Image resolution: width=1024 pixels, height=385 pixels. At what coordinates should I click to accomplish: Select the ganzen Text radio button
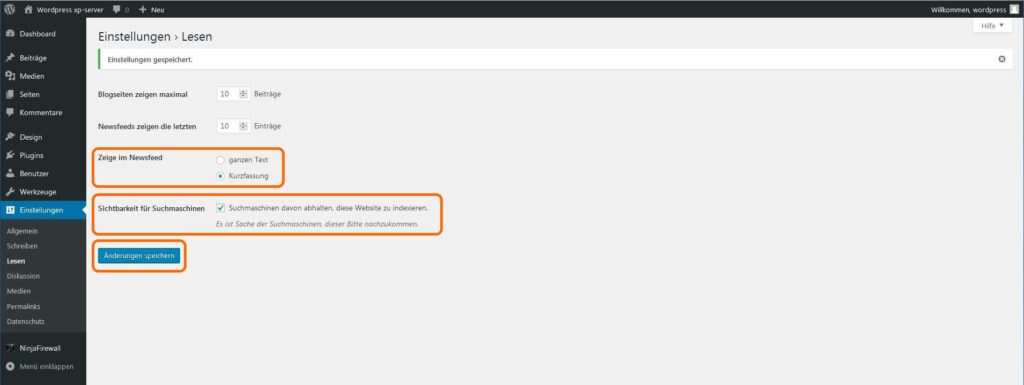click(x=220, y=159)
